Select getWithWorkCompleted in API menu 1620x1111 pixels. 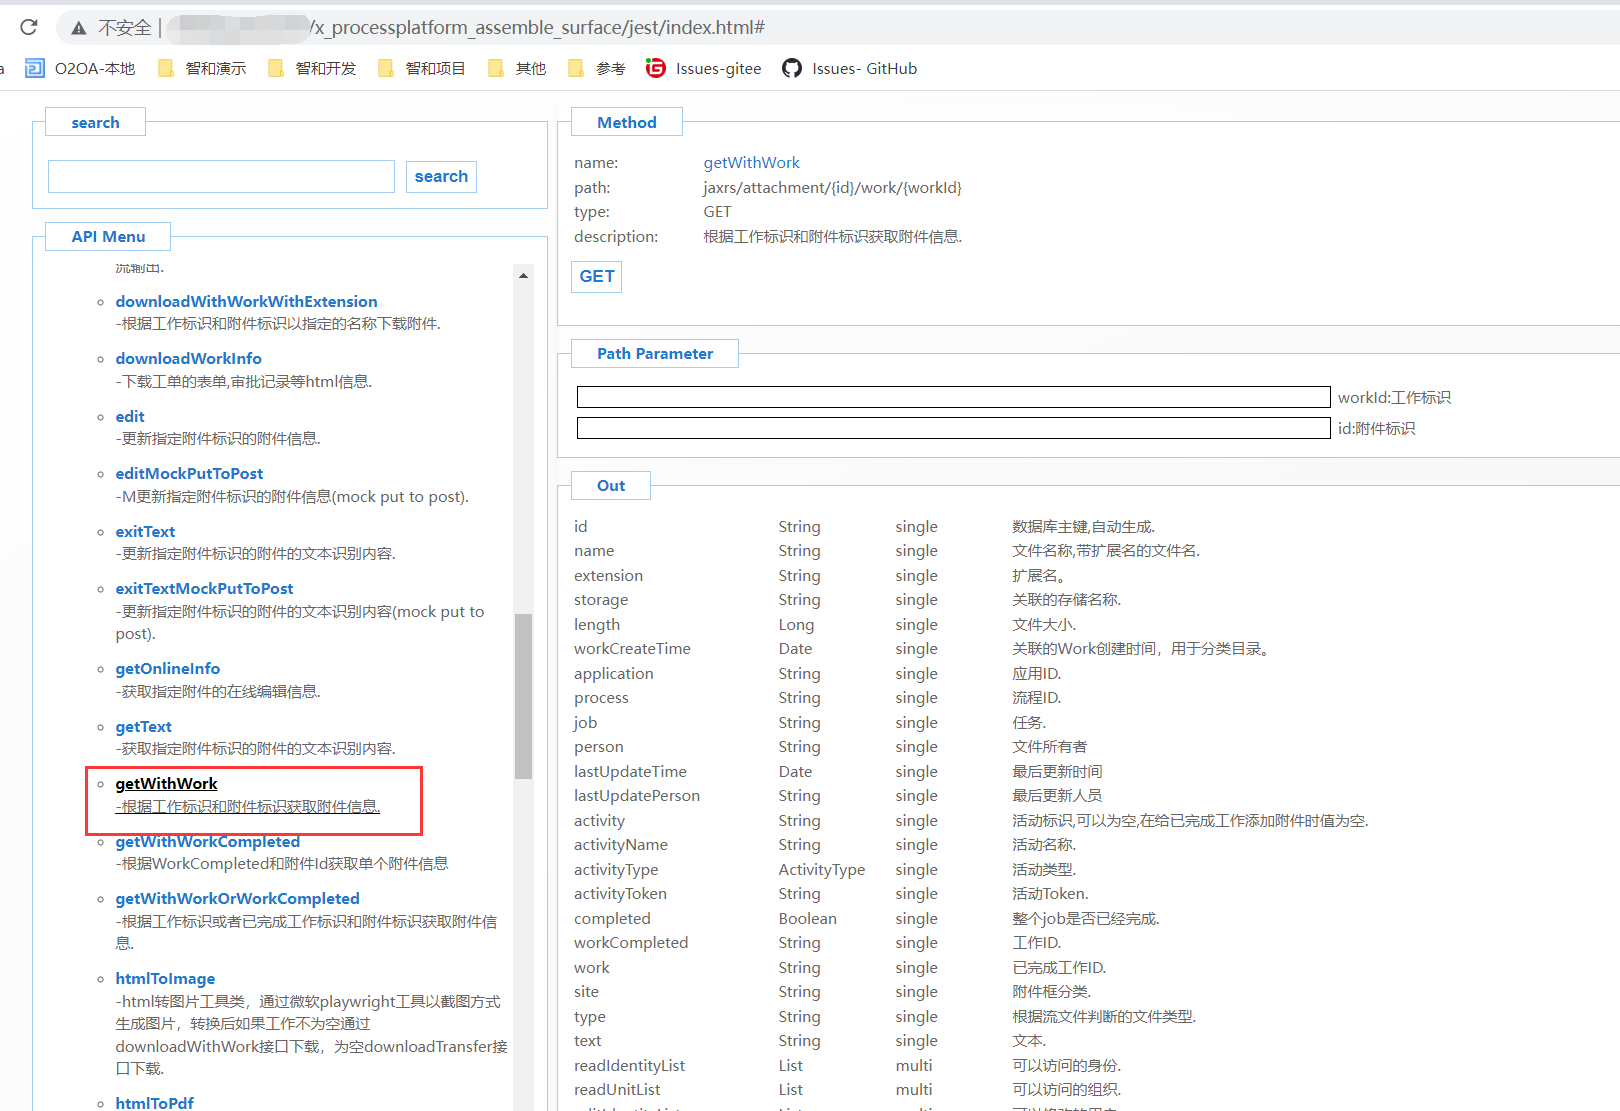tap(207, 842)
